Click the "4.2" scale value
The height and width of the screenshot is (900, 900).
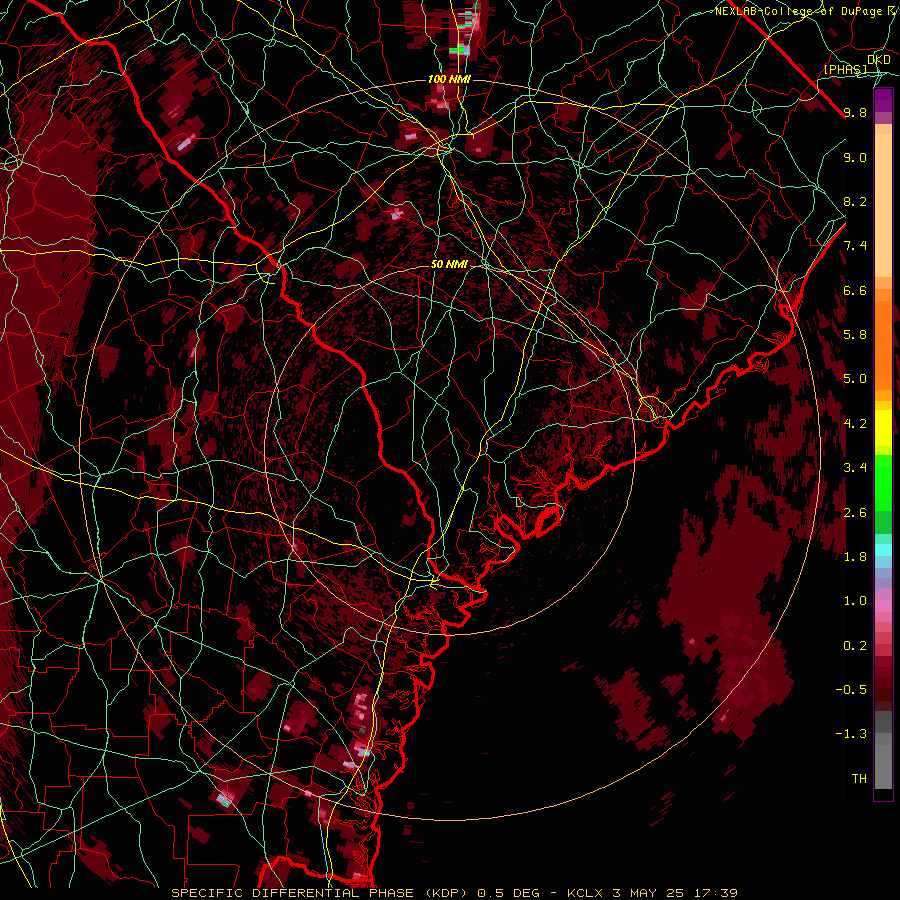click(855, 424)
